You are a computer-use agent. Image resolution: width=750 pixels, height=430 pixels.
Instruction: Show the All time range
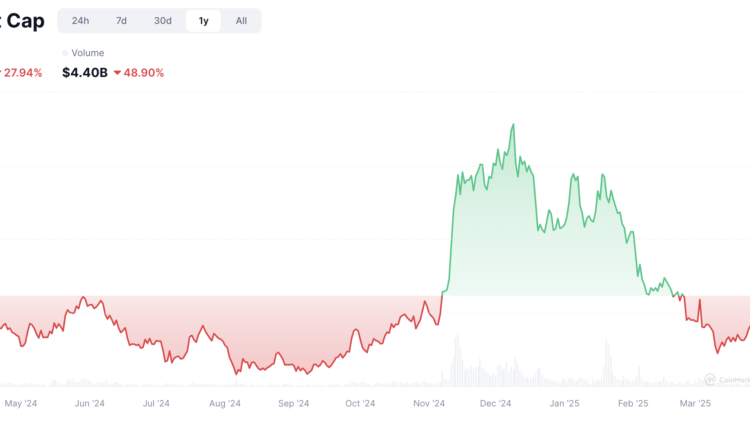click(241, 21)
